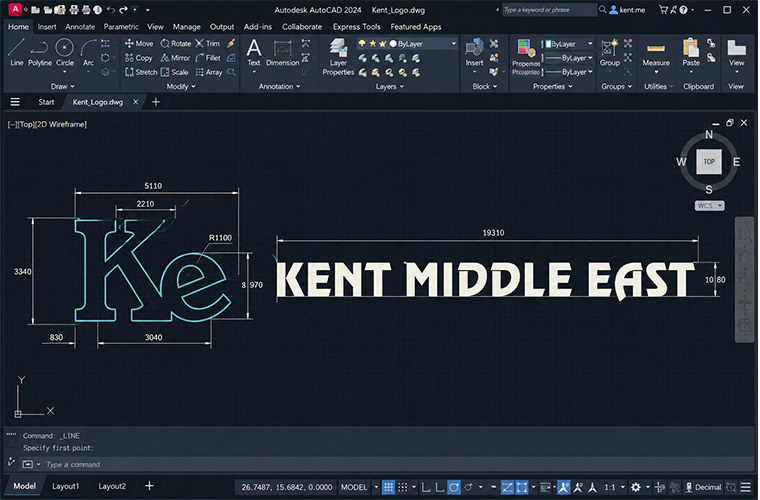Toggle ortho mode in status bar
Viewport: 760px width, 500px height.
click(426, 487)
